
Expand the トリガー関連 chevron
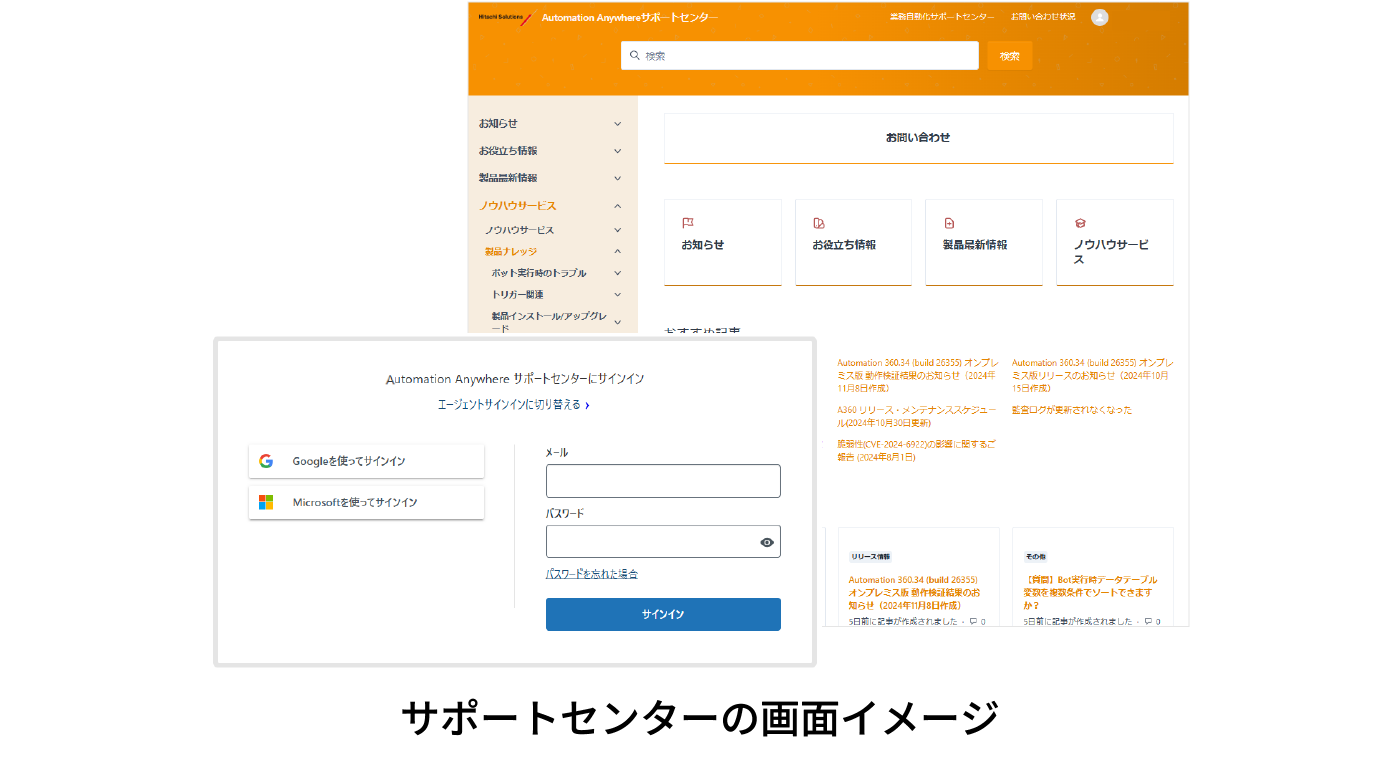point(617,295)
